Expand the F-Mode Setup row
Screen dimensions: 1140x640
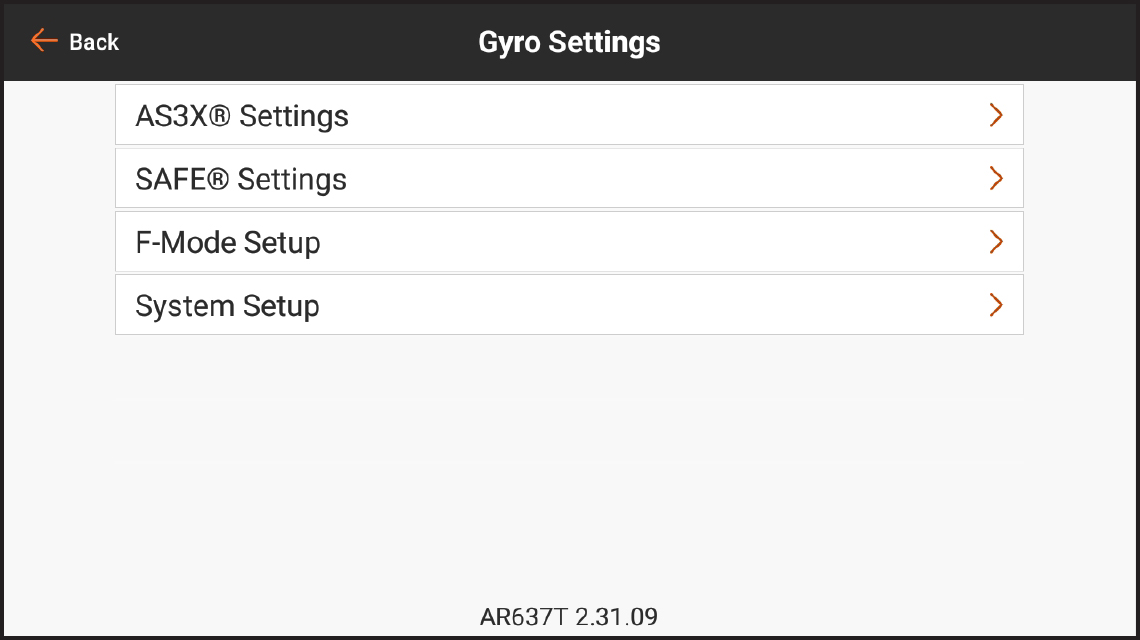point(570,241)
